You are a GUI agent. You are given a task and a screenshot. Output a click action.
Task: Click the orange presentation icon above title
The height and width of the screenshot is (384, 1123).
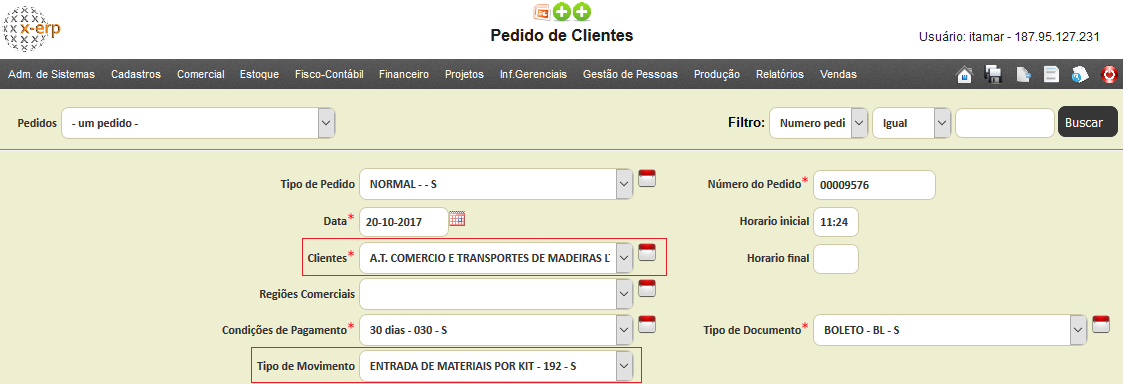click(542, 11)
